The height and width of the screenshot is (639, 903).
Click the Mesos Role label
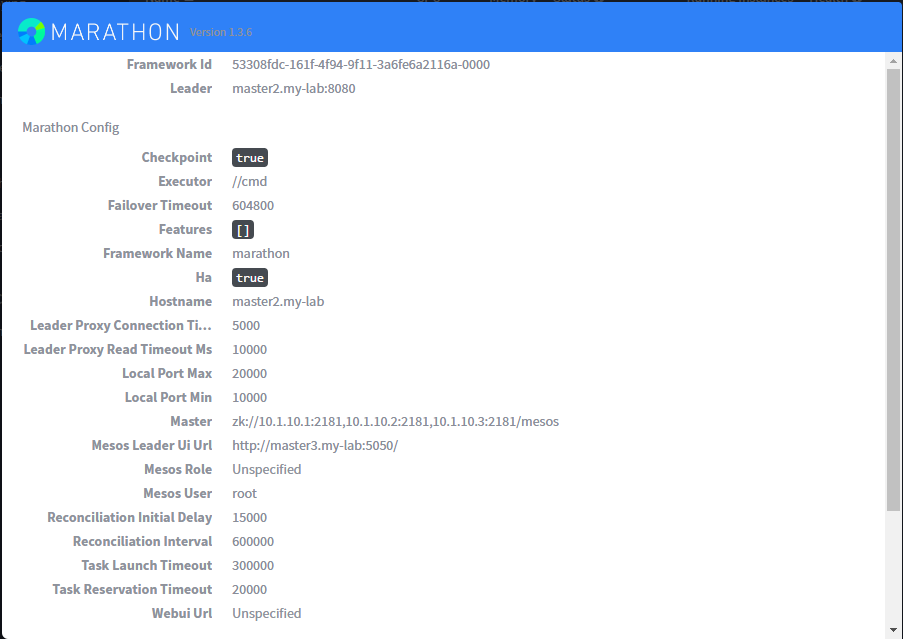(x=178, y=470)
